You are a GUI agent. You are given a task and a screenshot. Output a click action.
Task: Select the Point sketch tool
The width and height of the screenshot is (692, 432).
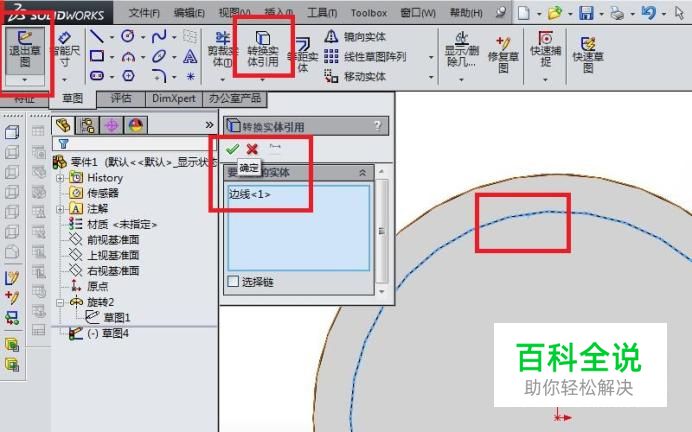tap(190, 76)
